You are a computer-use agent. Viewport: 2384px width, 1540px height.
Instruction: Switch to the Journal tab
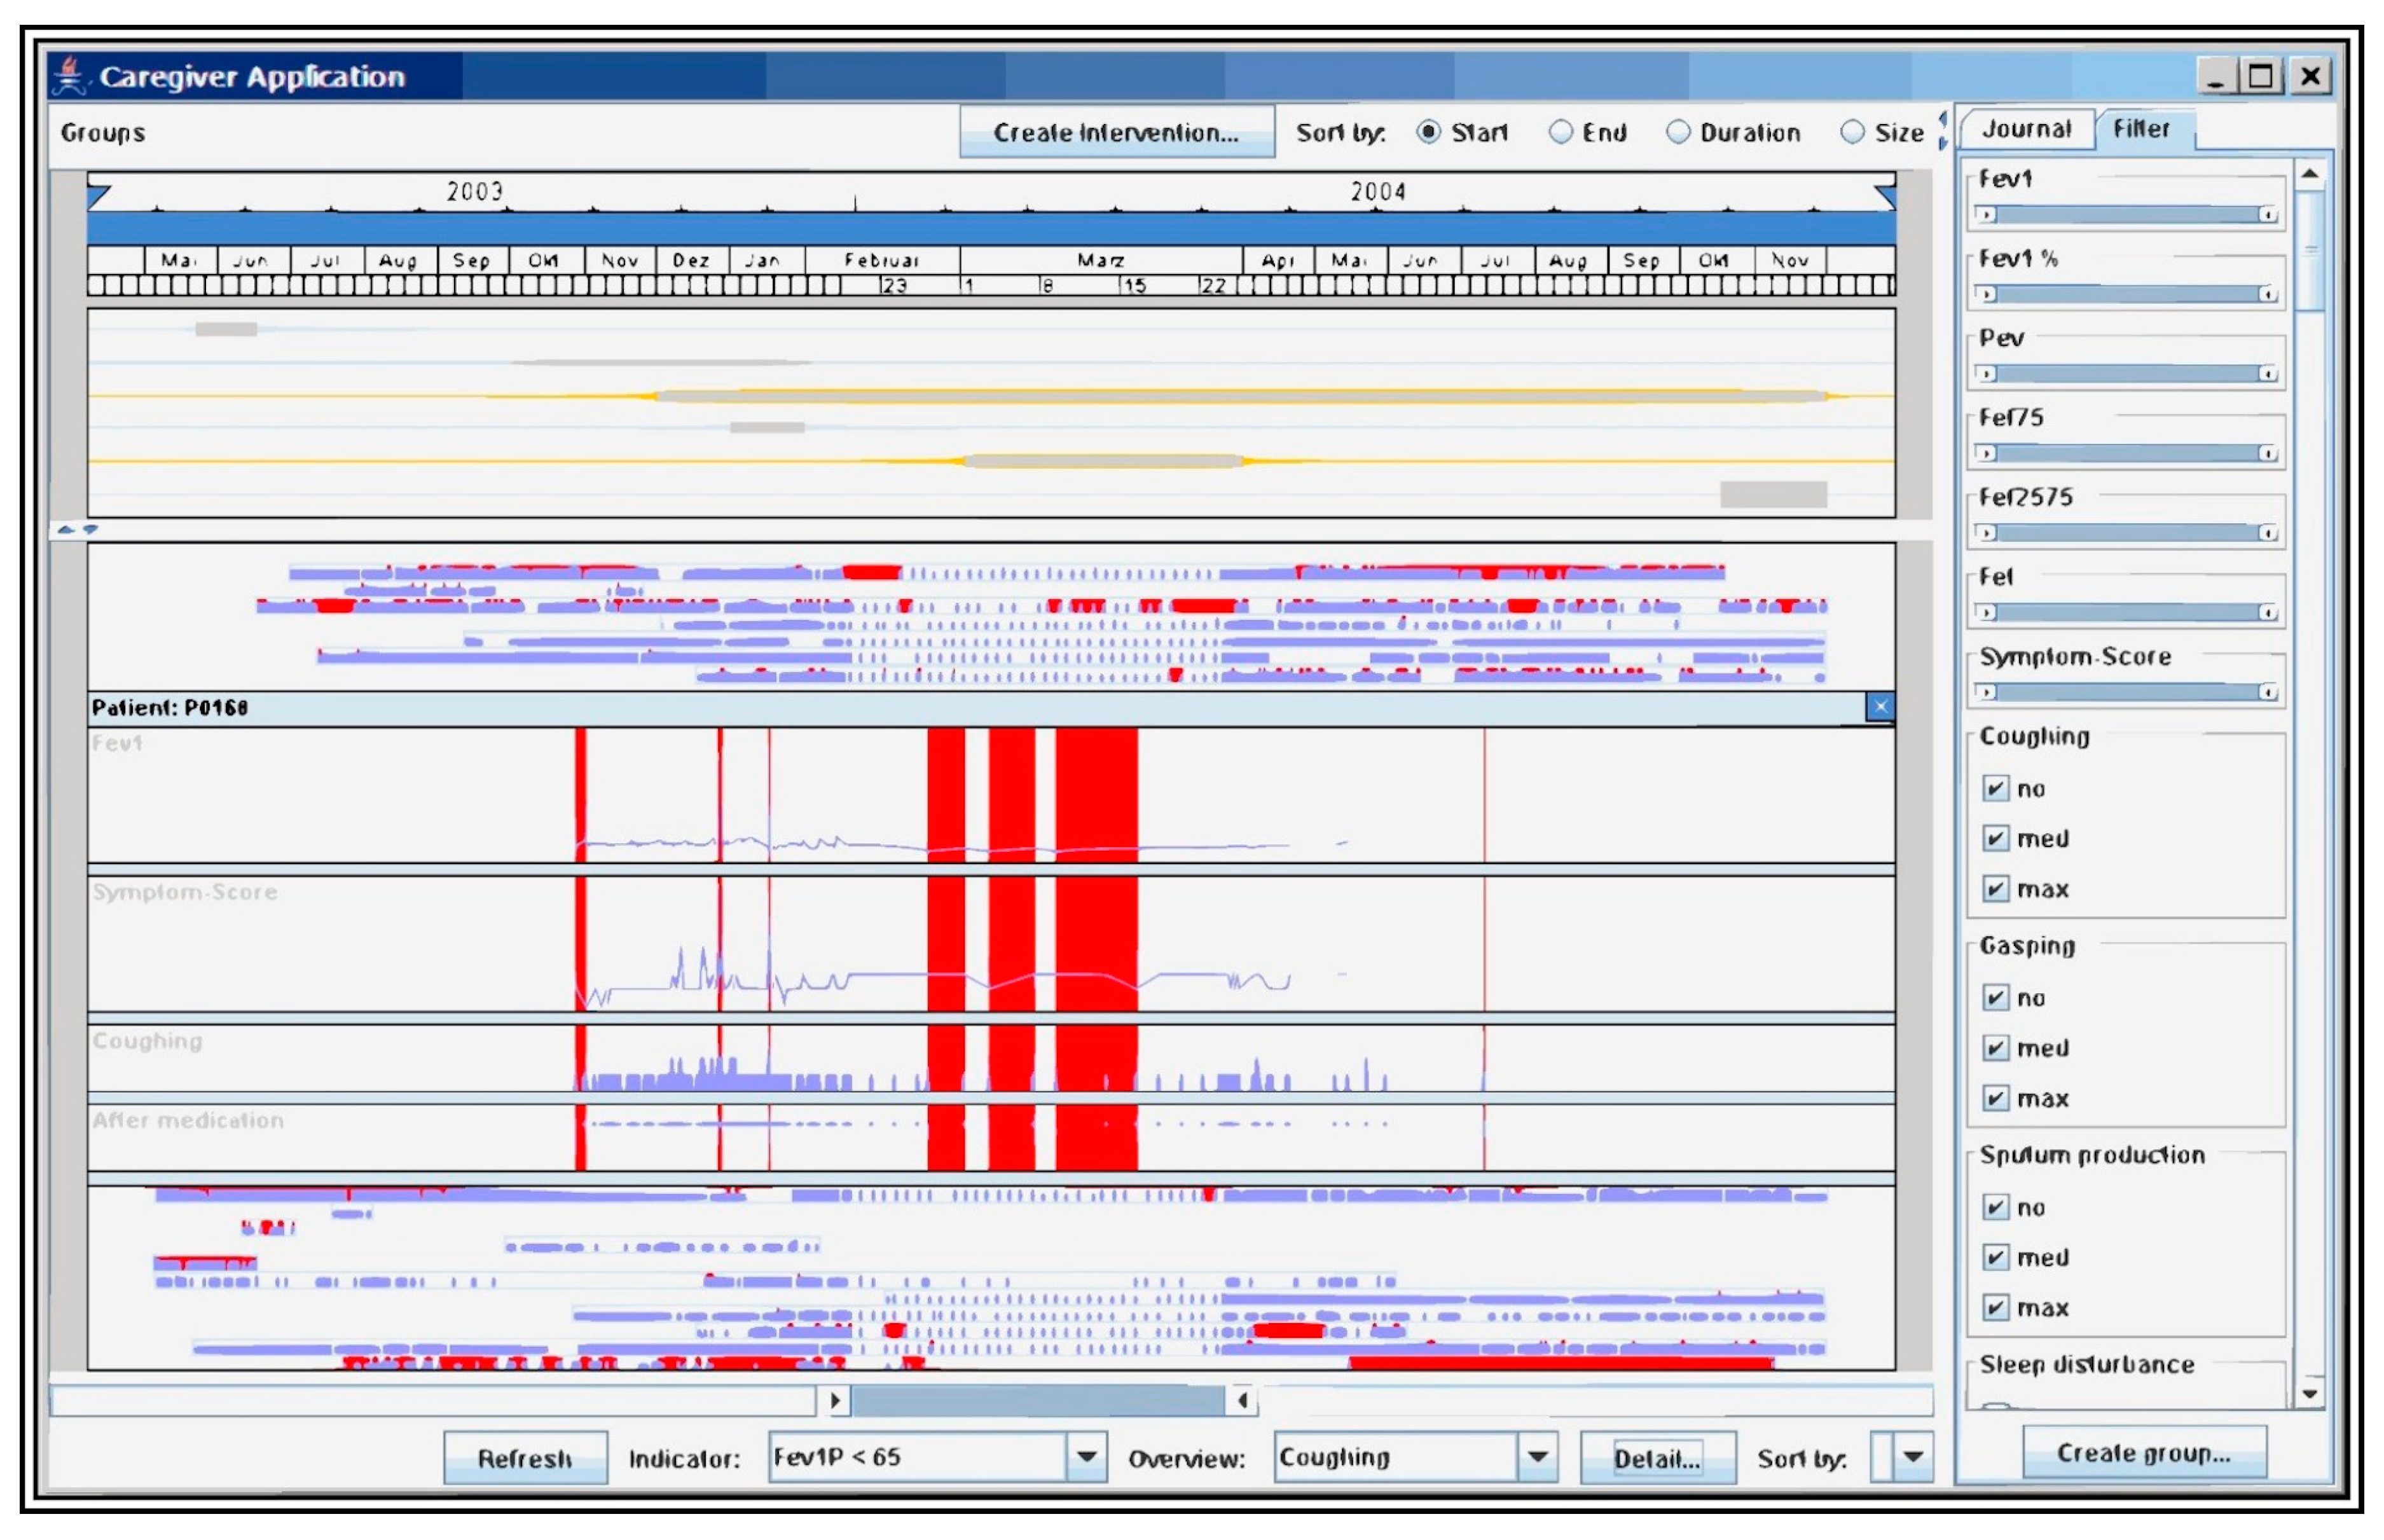click(x=2026, y=129)
